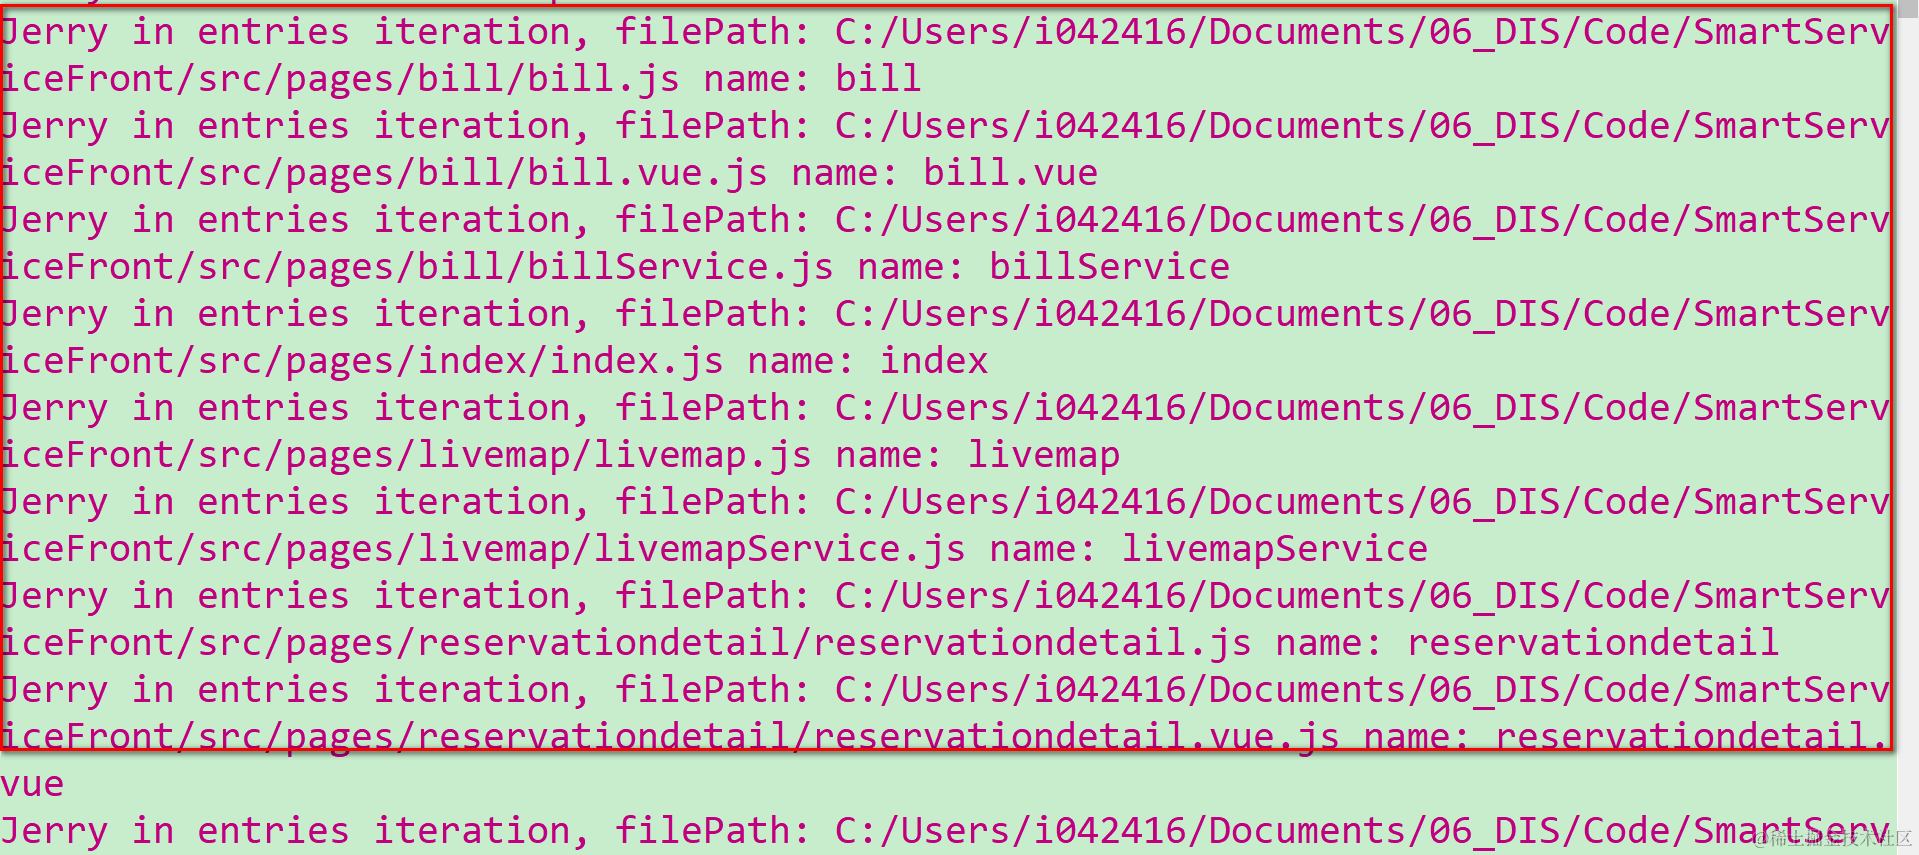Click the 'name:' label before 'billService'
Viewport: 1919px width, 855px height.
912,267
